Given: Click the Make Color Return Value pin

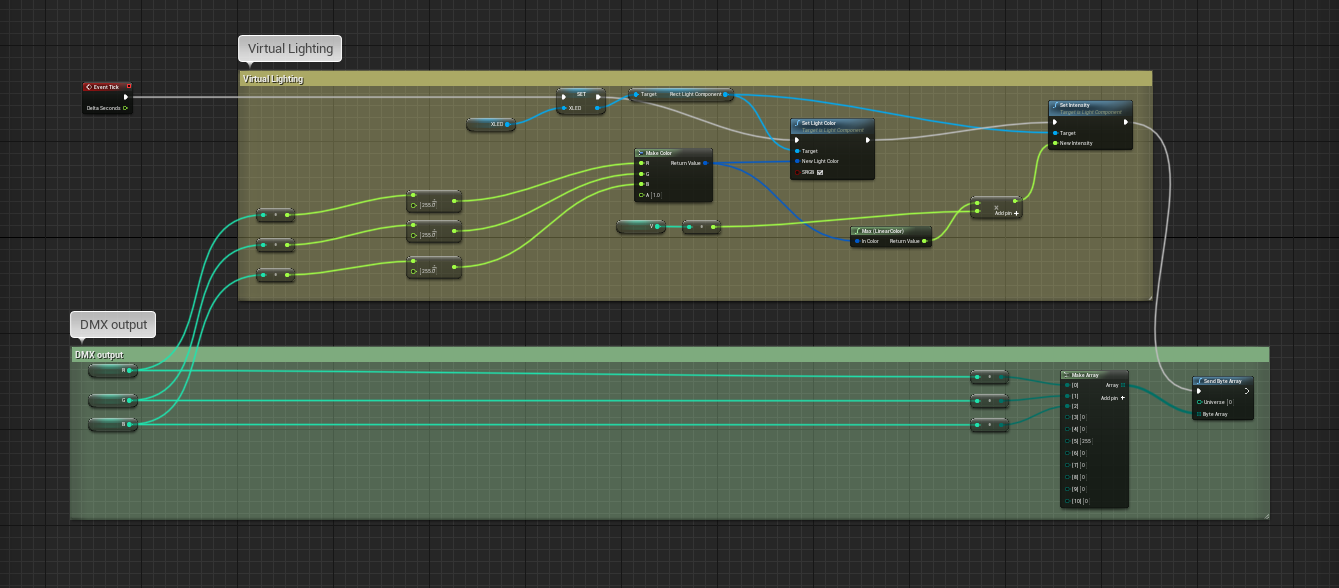Looking at the screenshot, I should pyautogui.click(x=705, y=162).
